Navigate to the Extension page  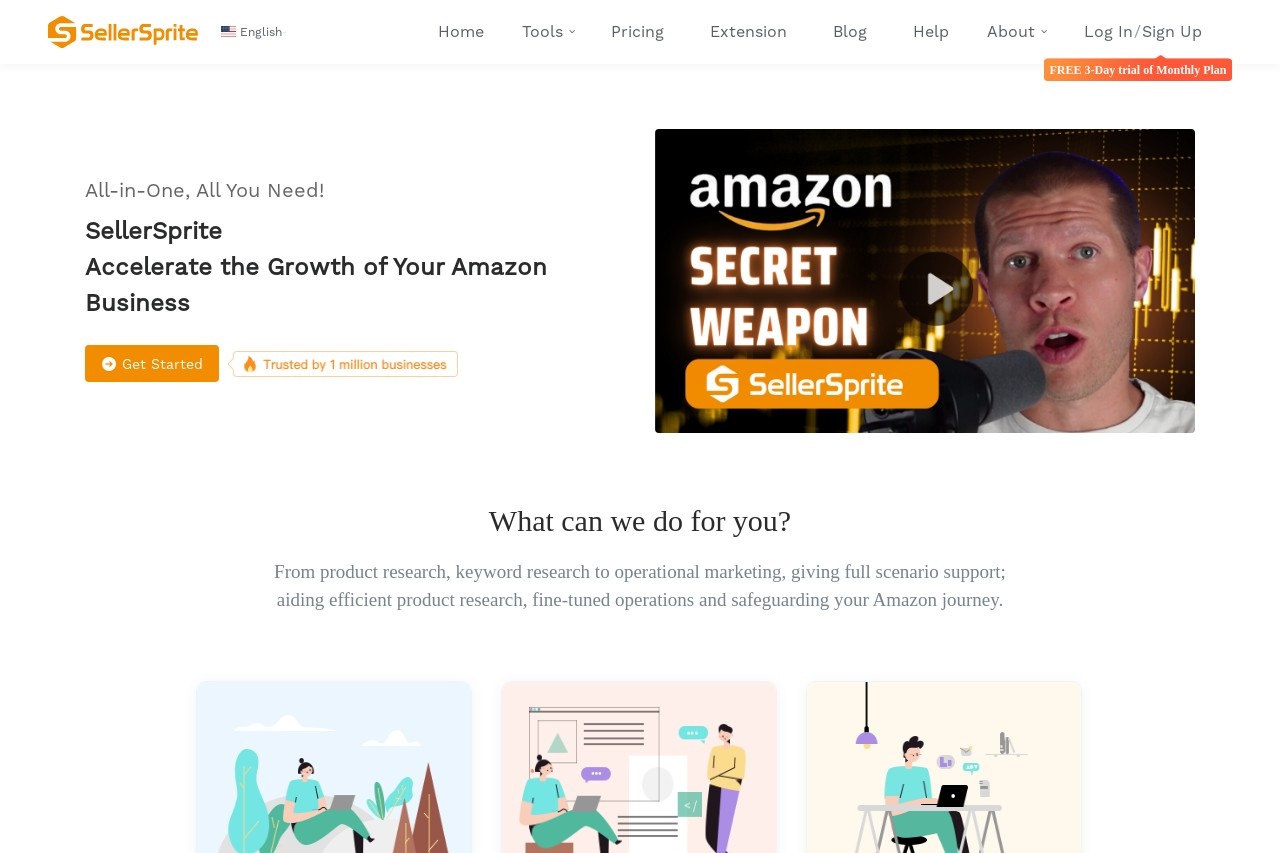[x=748, y=32]
